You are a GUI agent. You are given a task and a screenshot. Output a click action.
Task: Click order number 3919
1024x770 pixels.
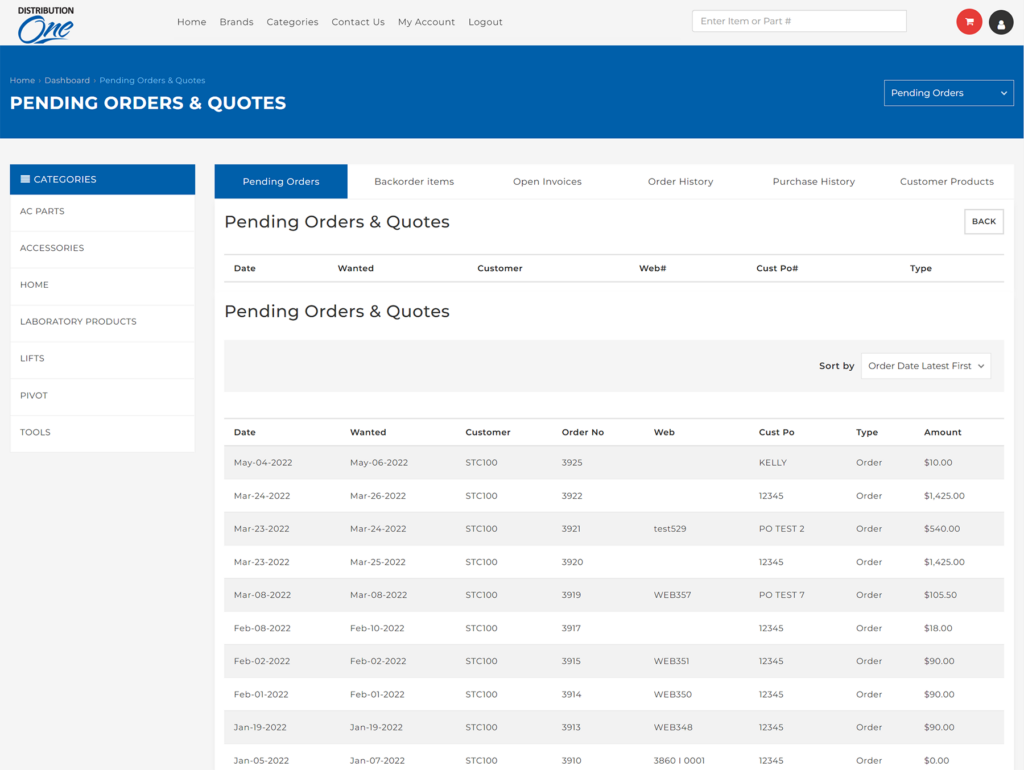point(571,595)
